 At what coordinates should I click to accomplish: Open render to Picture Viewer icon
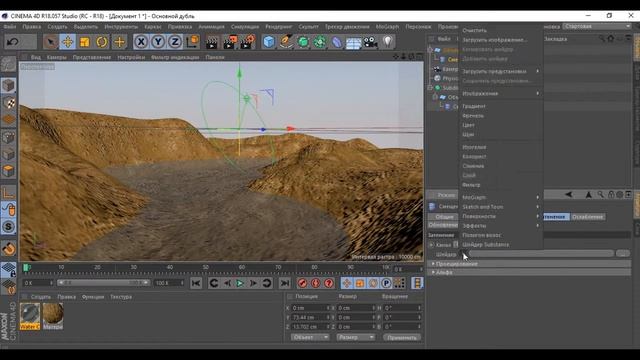(230, 42)
